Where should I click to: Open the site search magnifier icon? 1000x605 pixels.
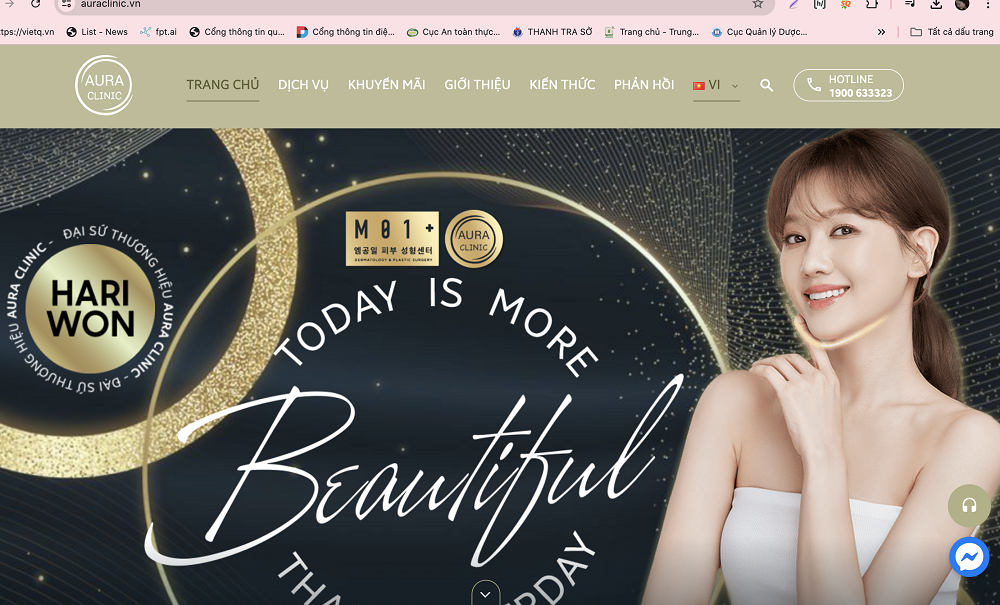pyautogui.click(x=767, y=85)
